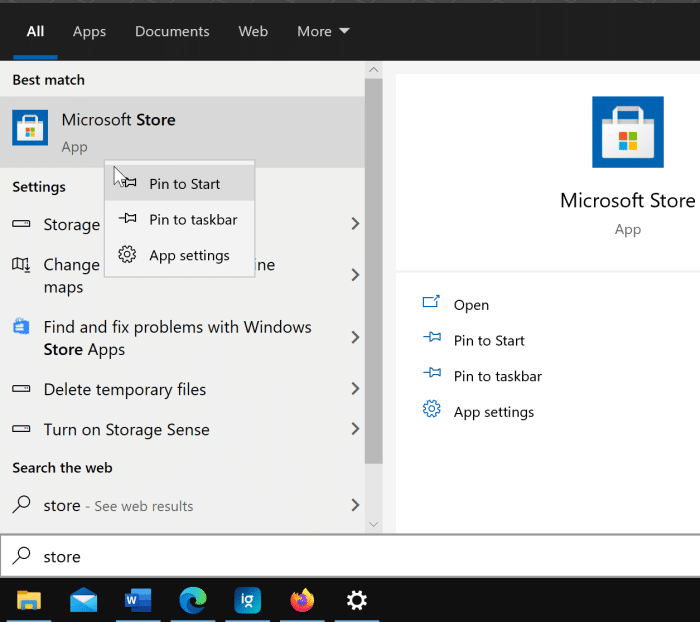Click drive icon beside Delete temporary files
This screenshot has height=622, width=700.
21,388
